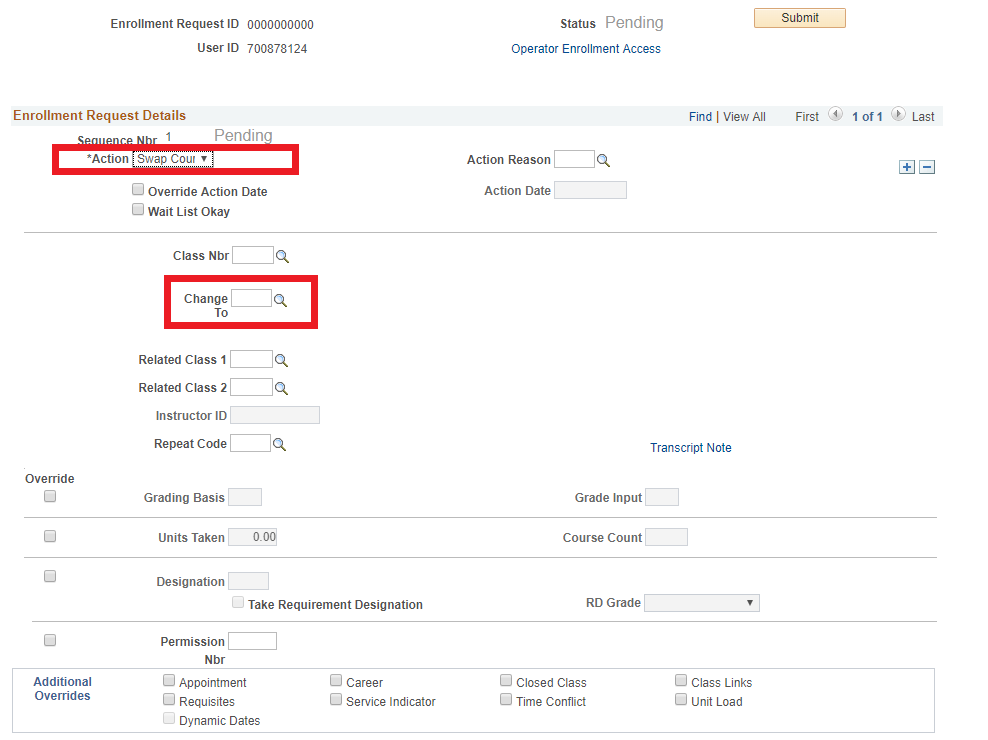Click Related Class 2 lookup icon
Screen dimensions: 988x740
pos(281,388)
